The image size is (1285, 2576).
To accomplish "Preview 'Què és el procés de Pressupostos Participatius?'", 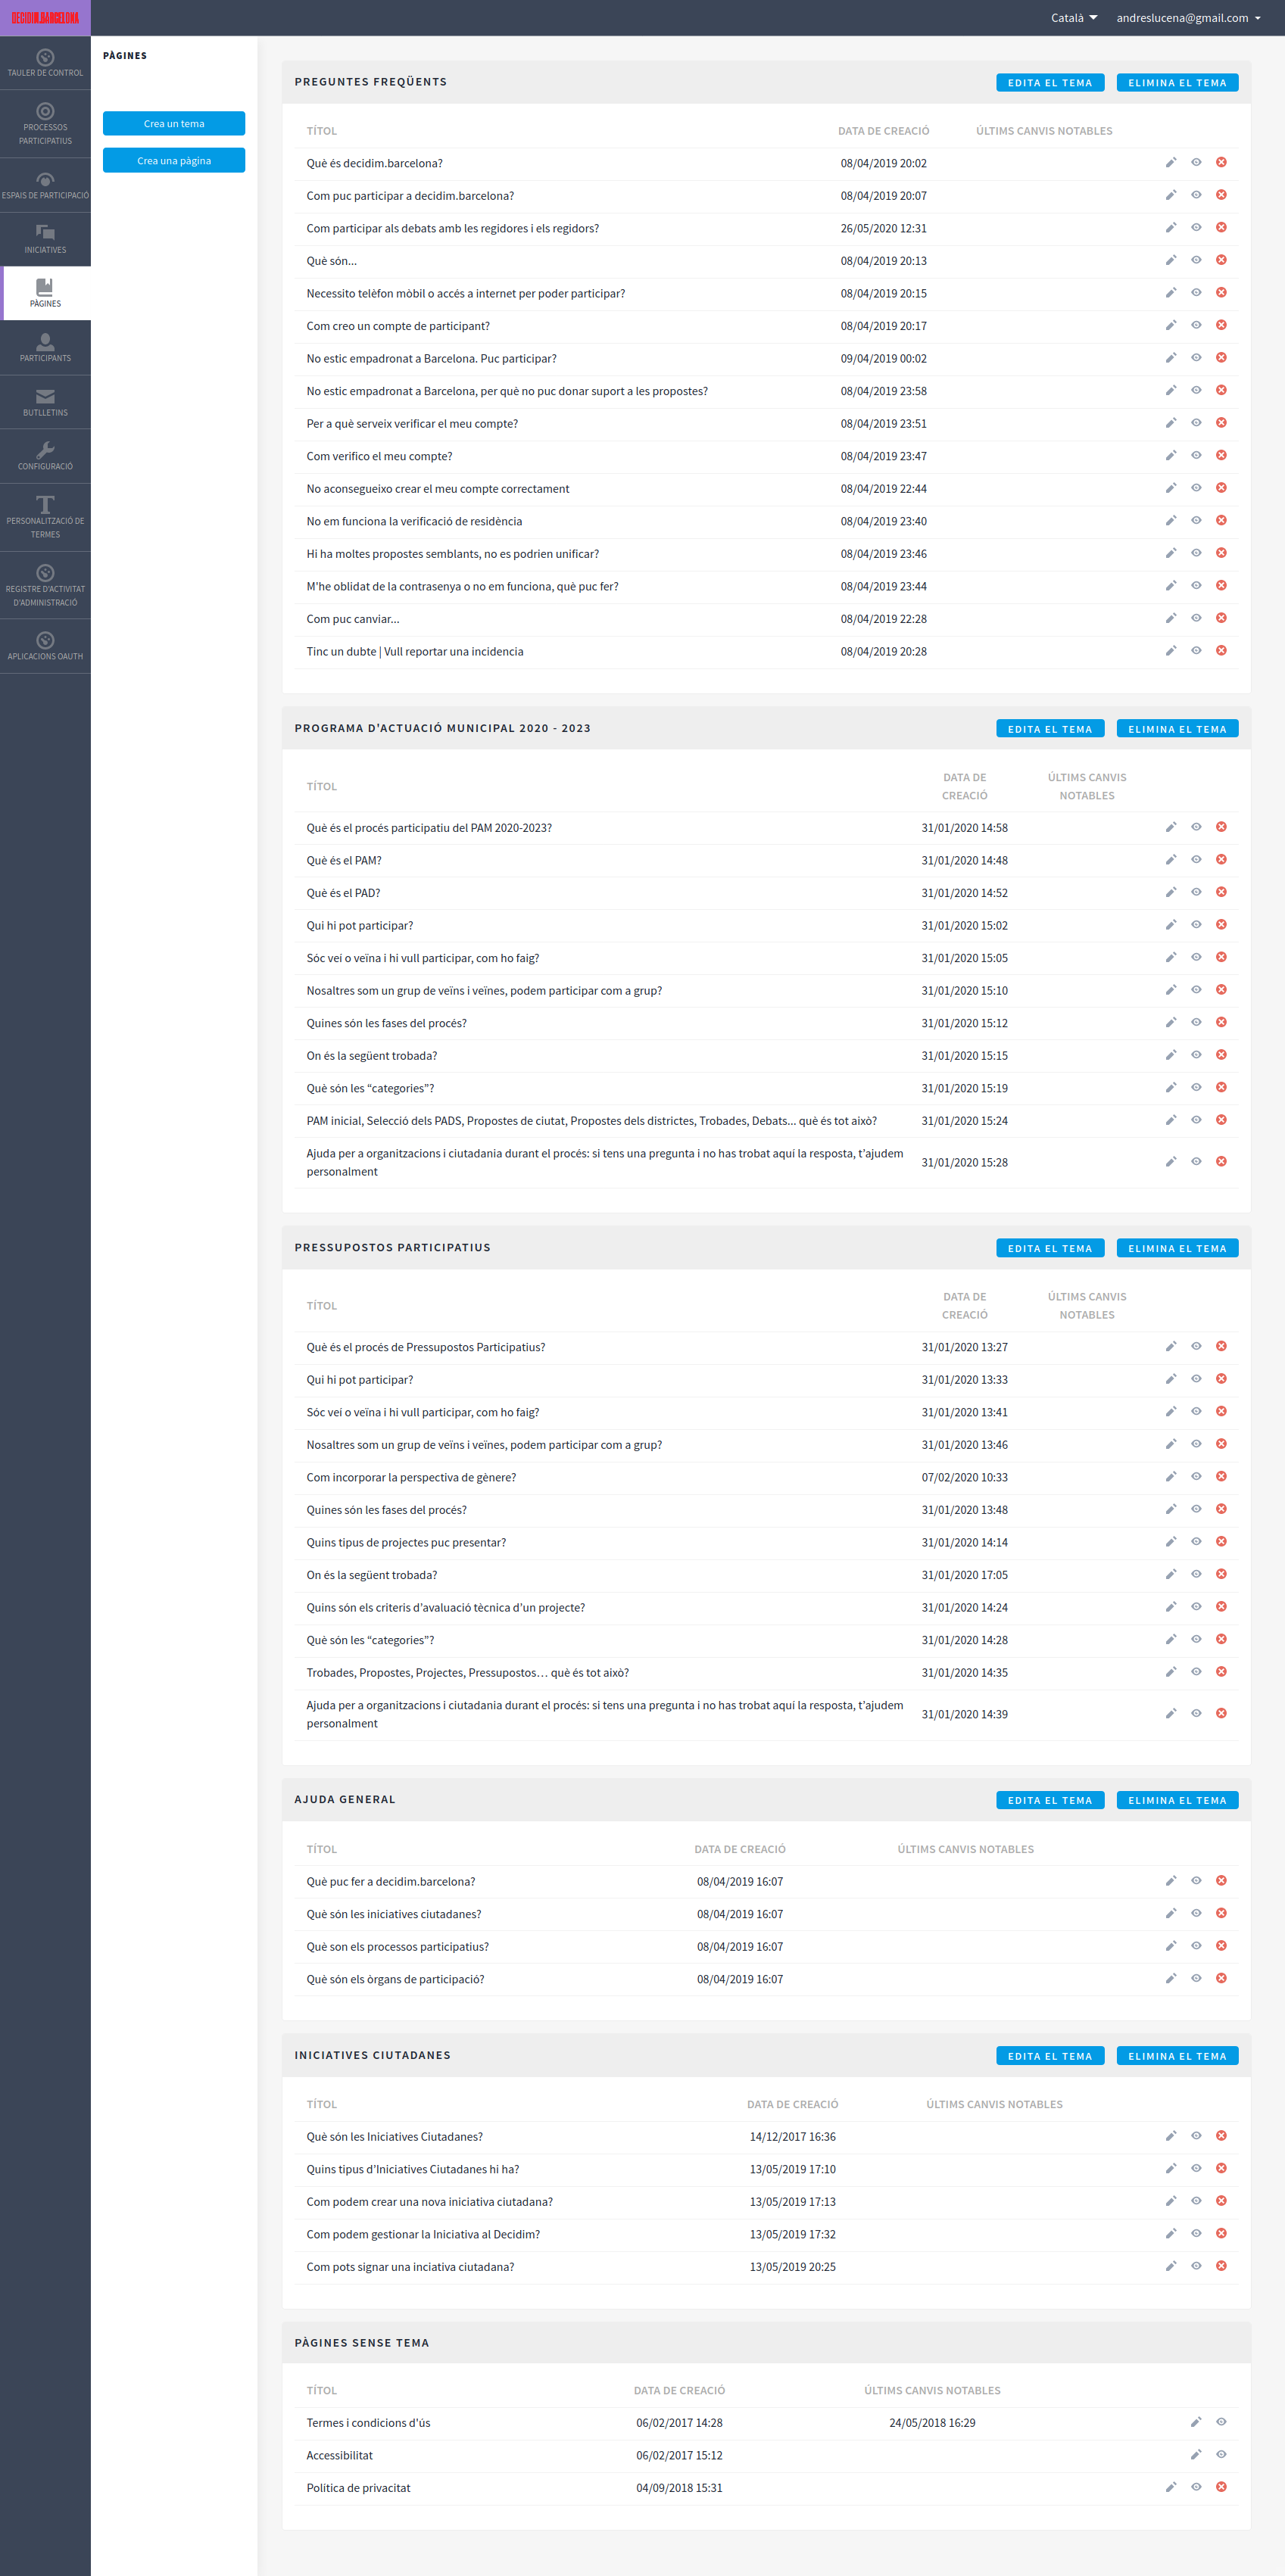I will coord(1196,1346).
